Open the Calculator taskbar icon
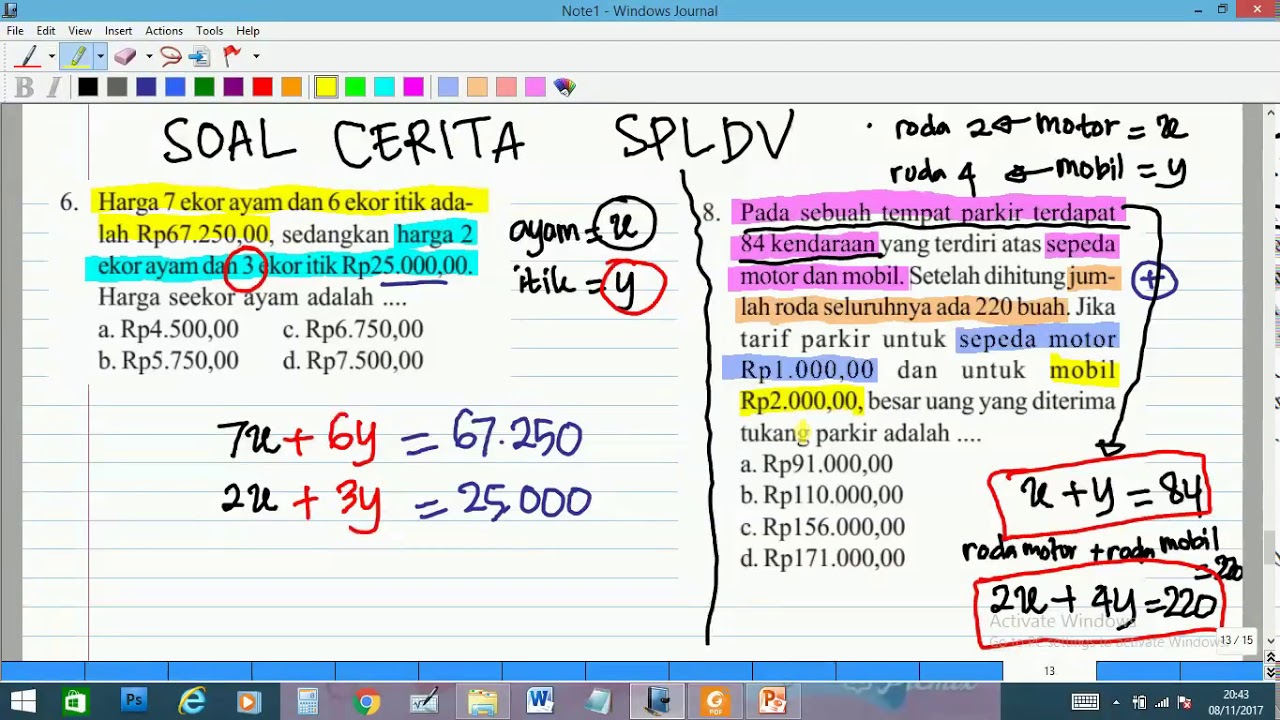Viewport: 1280px width, 720px height. coord(307,701)
